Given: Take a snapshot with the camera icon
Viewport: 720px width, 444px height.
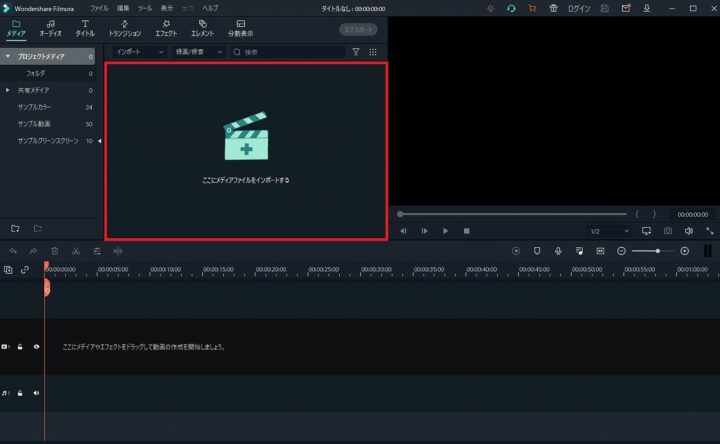Looking at the screenshot, I should (667, 231).
